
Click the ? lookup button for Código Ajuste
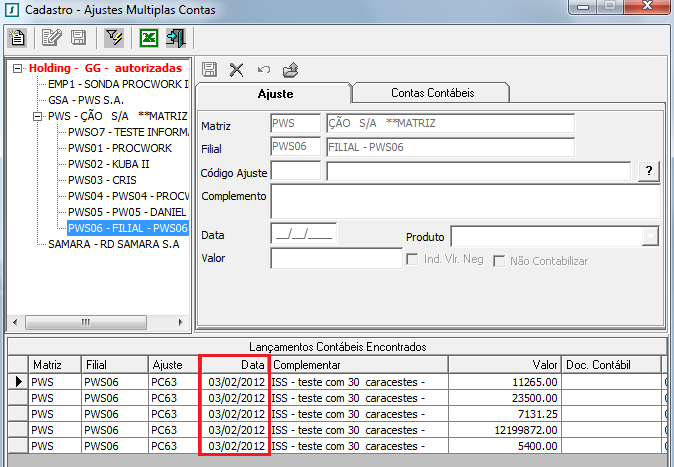649,171
